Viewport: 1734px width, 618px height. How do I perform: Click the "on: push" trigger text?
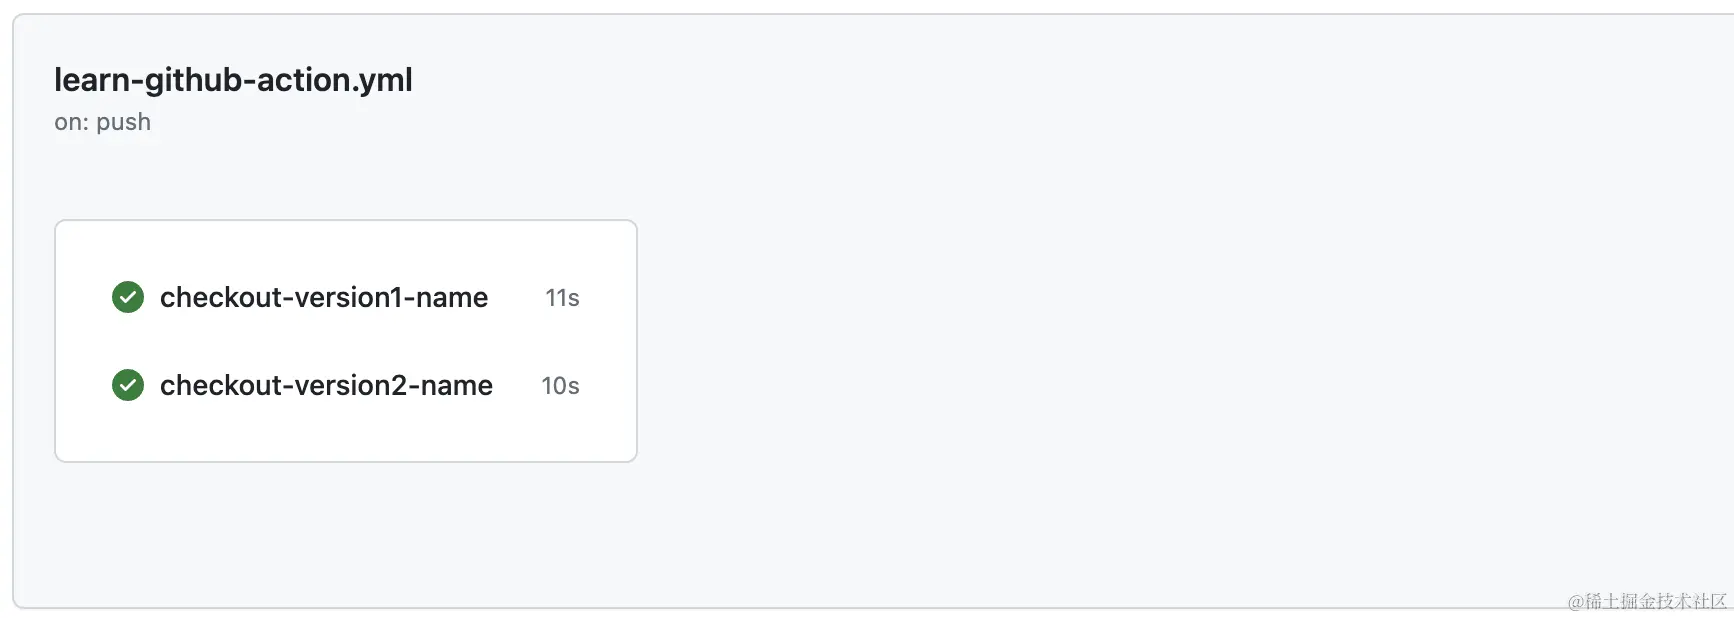[x=102, y=122]
